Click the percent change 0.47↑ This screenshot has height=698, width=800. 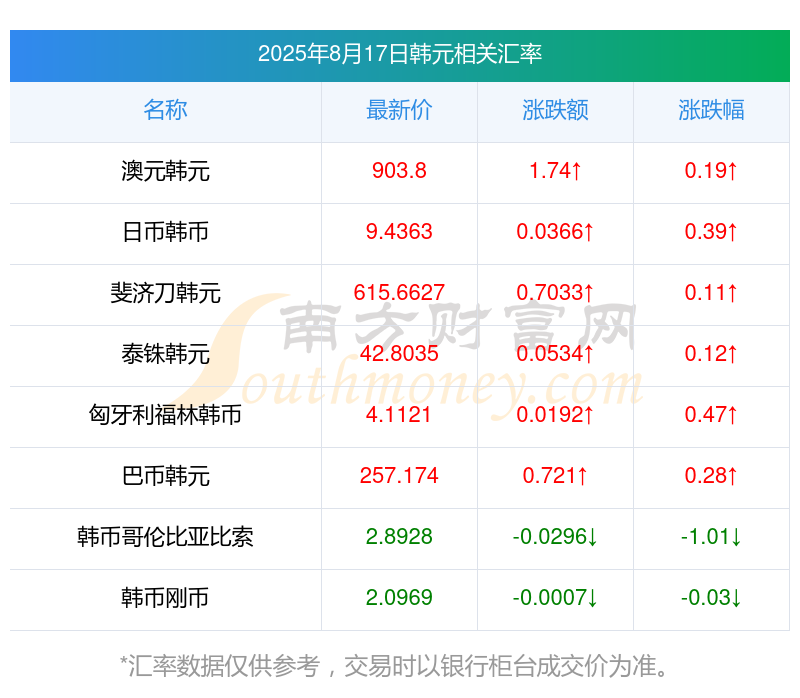pos(711,415)
